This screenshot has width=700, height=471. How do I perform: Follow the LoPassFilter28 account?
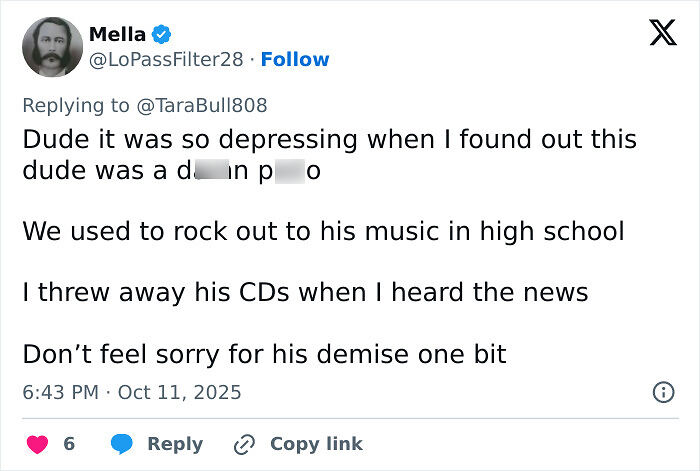tap(295, 60)
